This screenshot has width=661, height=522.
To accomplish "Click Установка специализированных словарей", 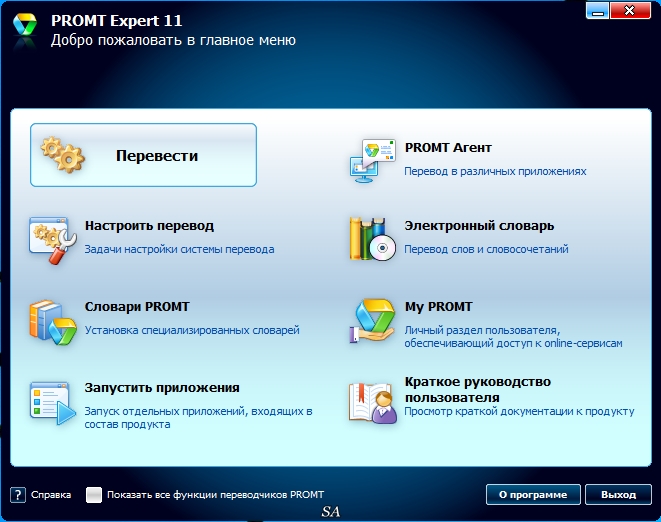I will pyautogui.click(x=192, y=330).
